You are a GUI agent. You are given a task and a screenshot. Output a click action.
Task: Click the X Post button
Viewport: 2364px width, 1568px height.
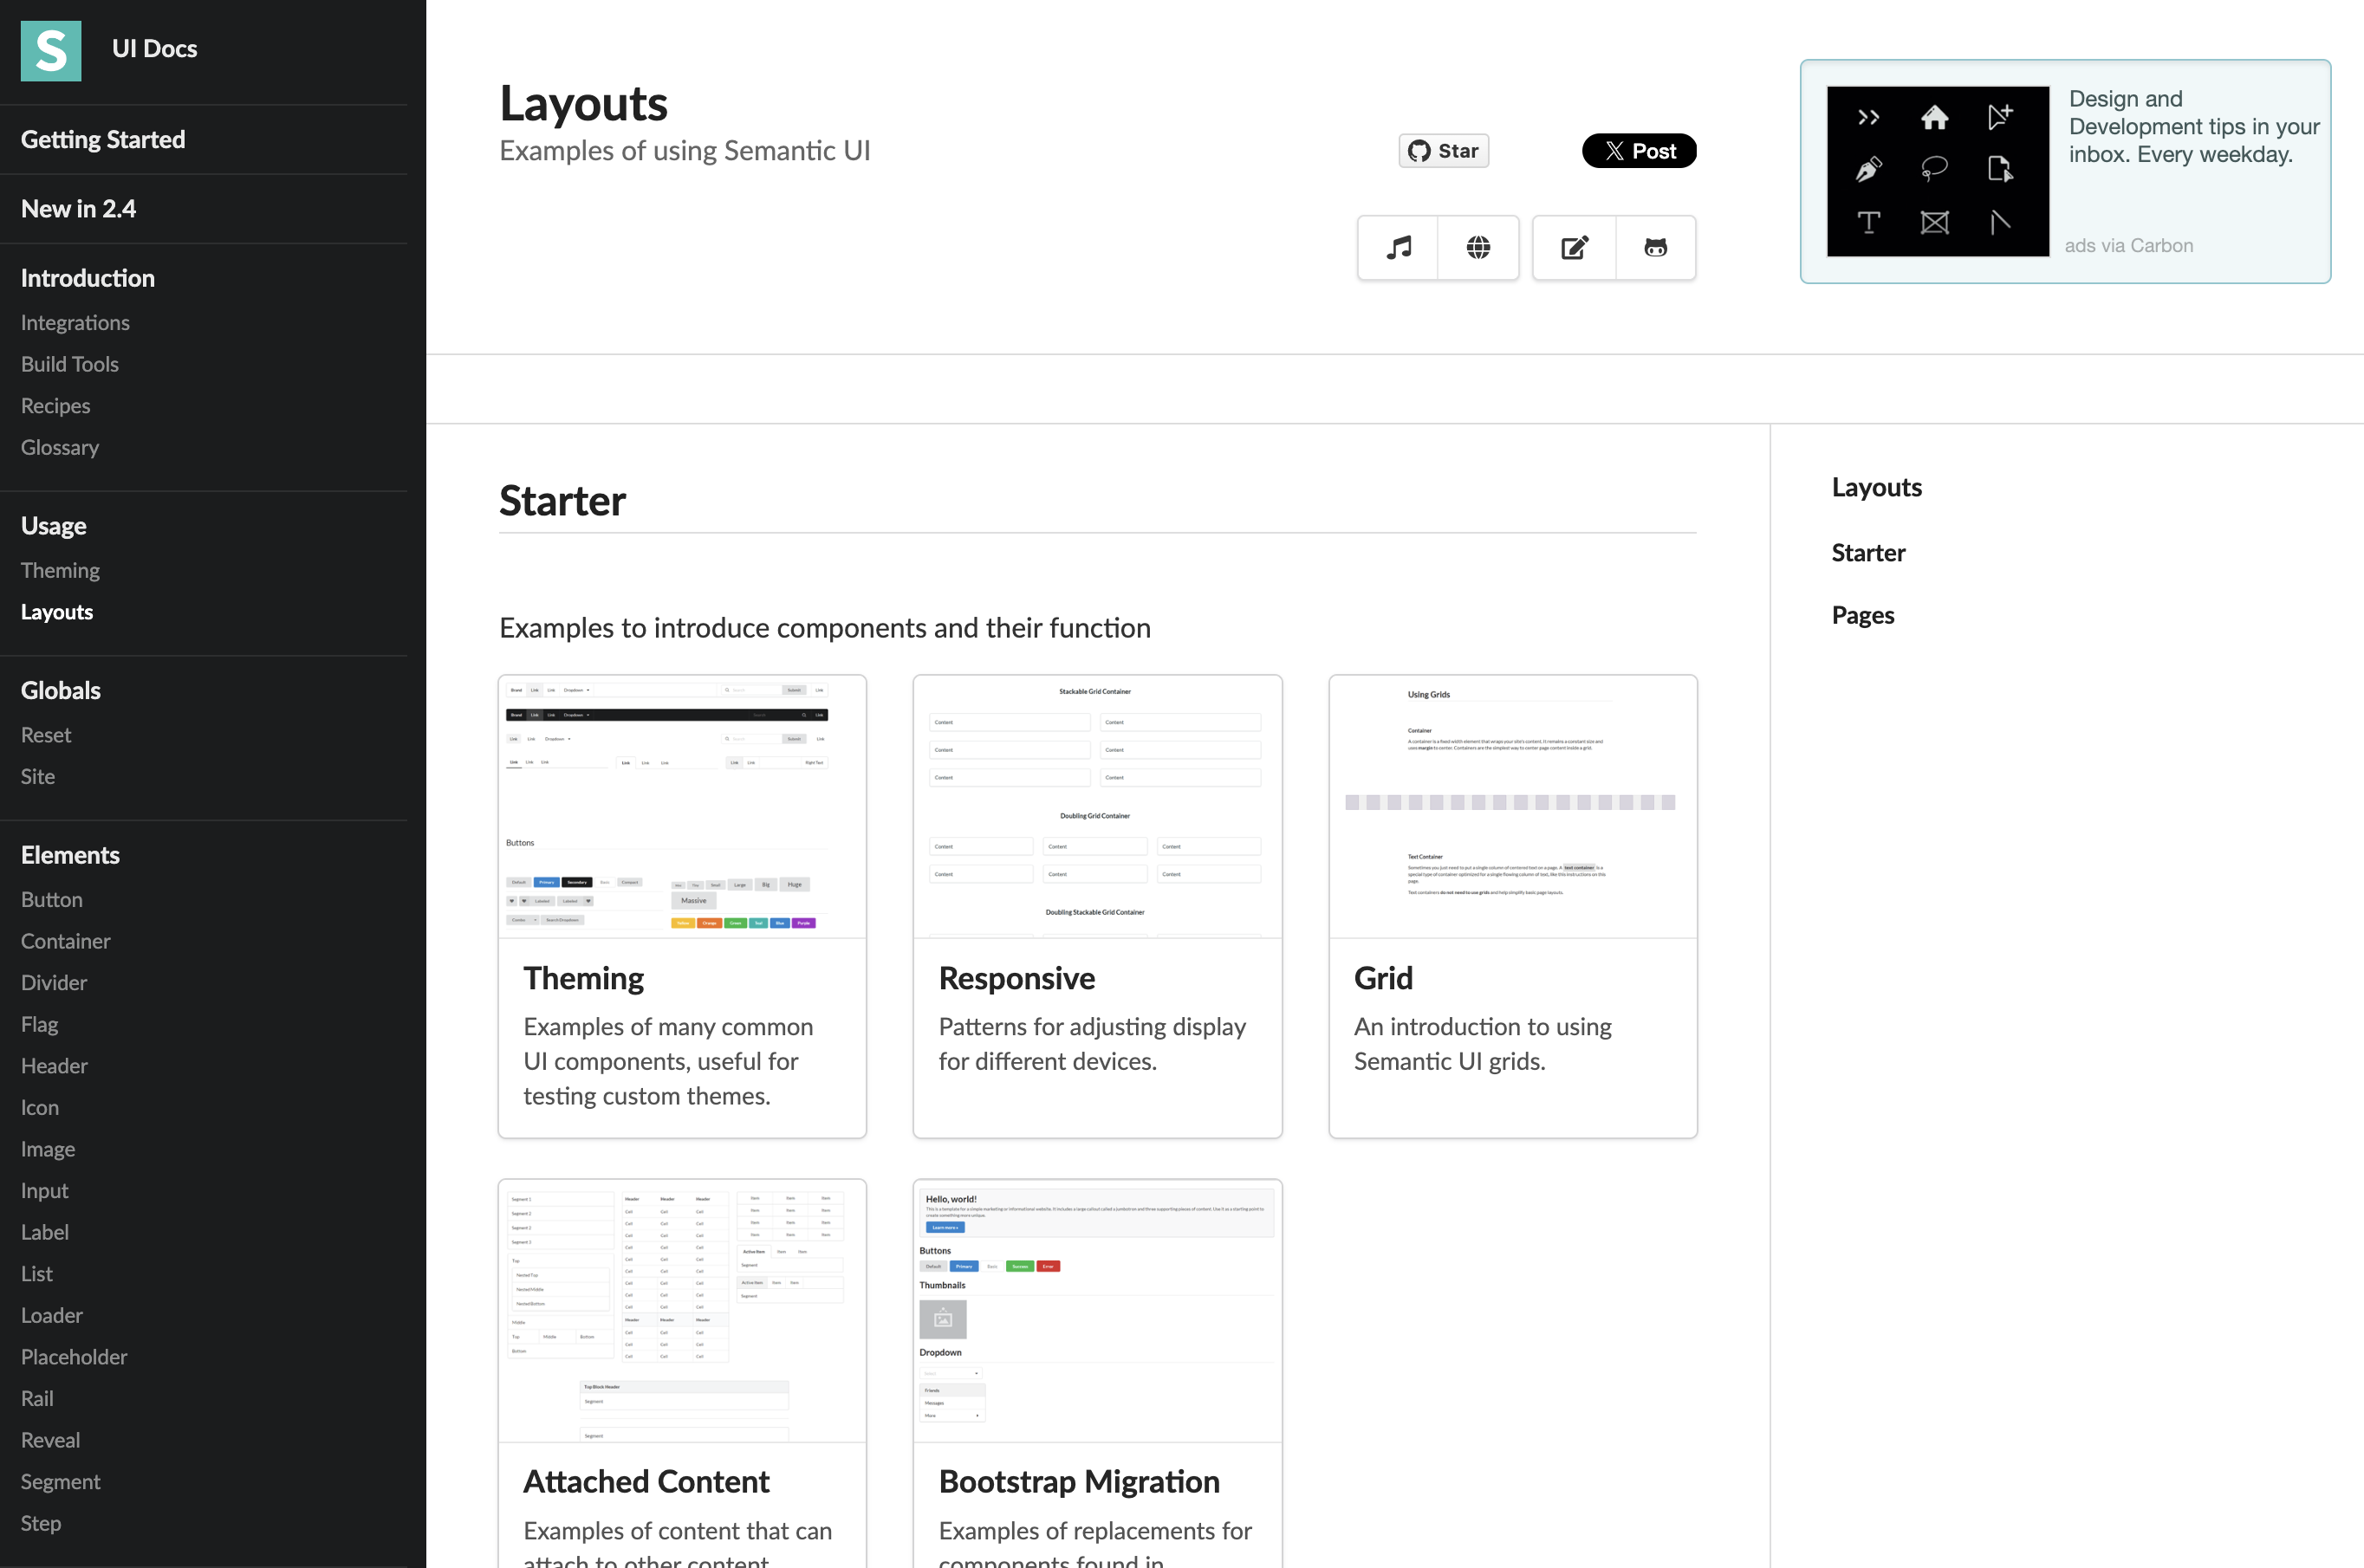pyautogui.click(x=1639, y=151)
